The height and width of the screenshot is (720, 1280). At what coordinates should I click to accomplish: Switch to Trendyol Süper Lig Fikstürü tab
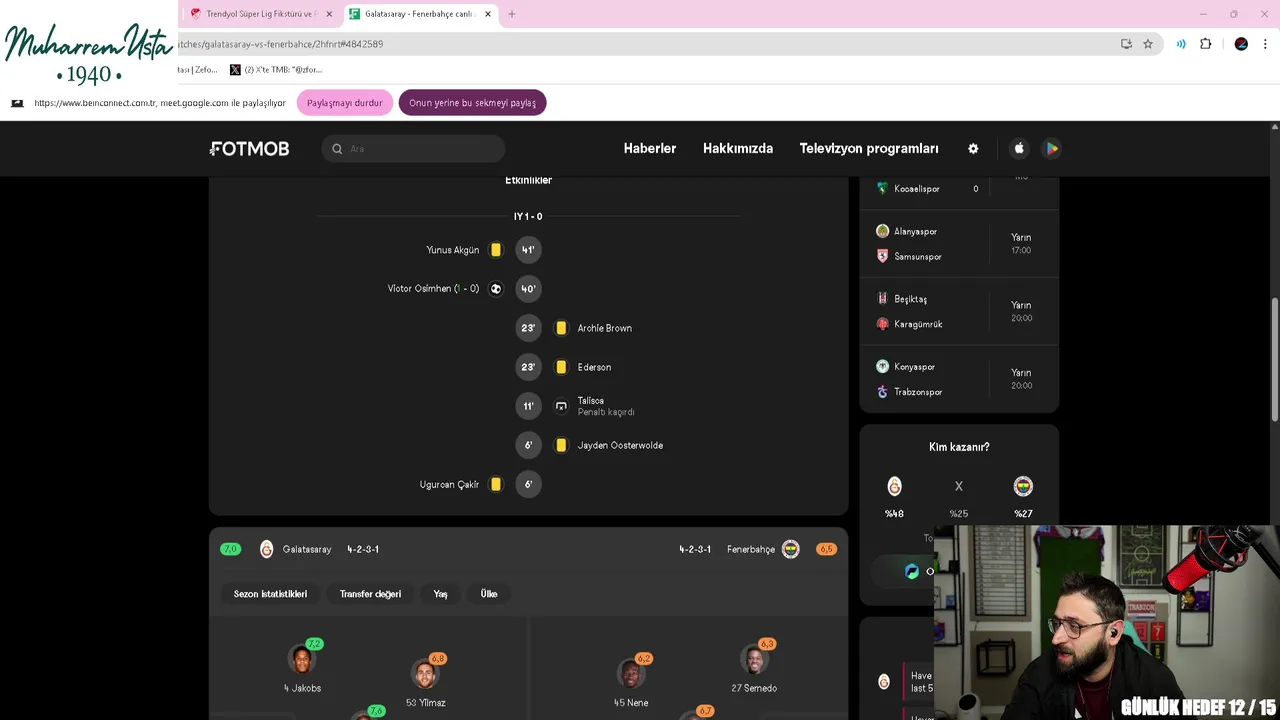(x=262, y=14)
